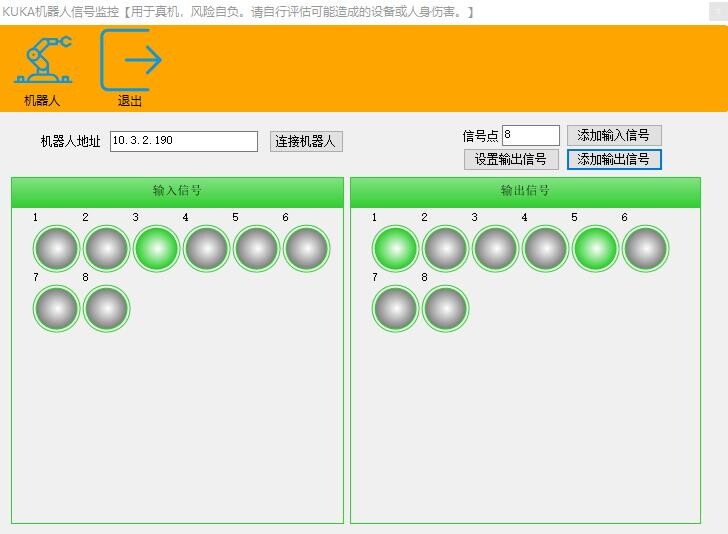The image size is (728, 534).
Task: Focus the 机器人地址 IP address field
Action: (184, 141)
